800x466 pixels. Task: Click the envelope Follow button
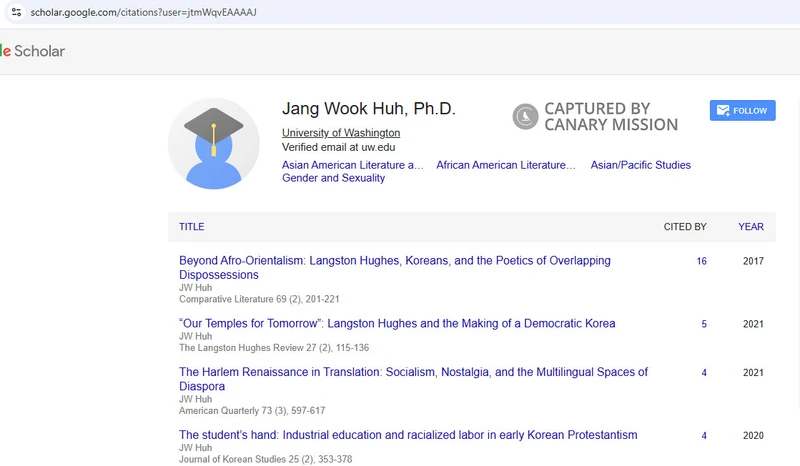742,111
